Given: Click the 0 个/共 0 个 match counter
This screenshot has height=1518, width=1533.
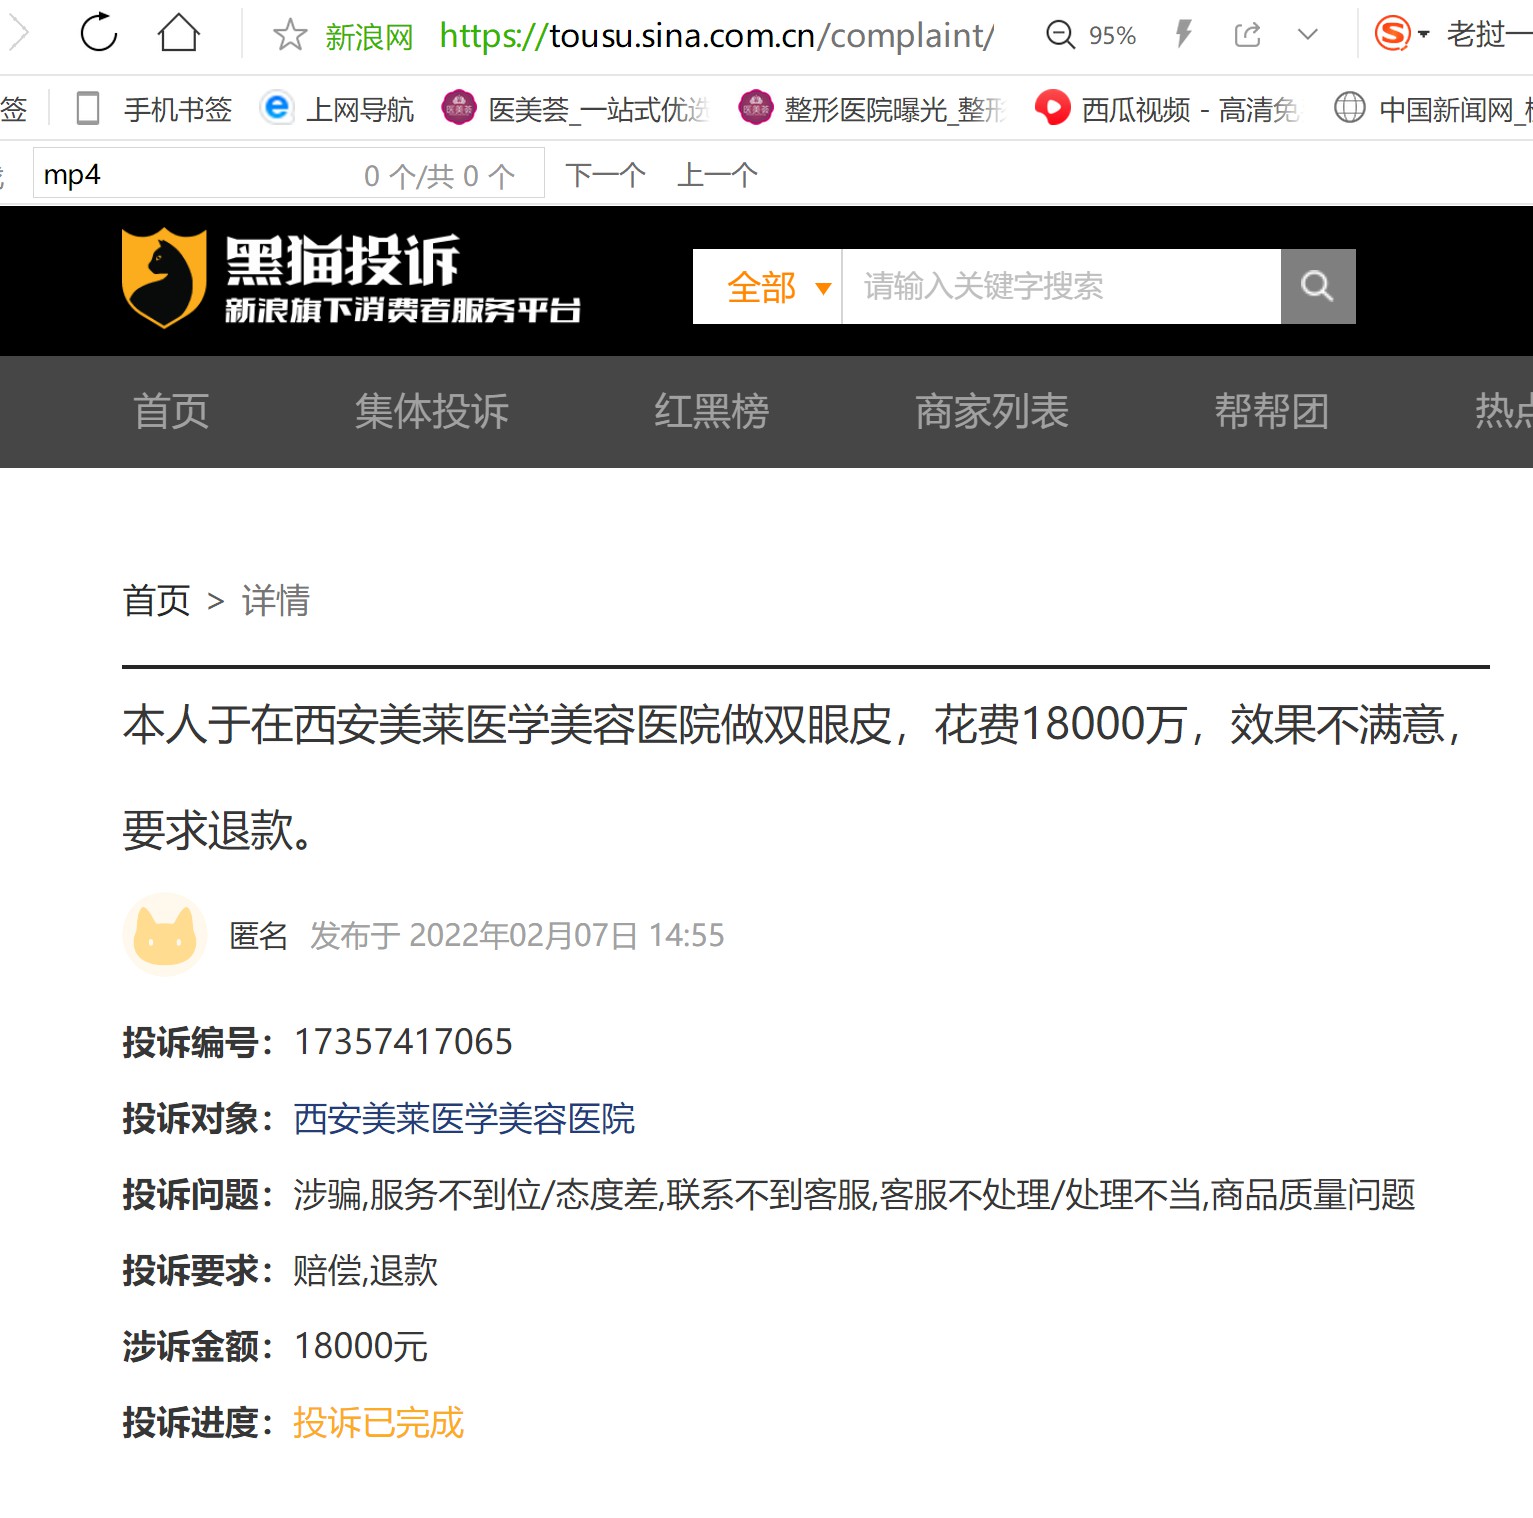Looking at the screenshot, I should [440, 176].
